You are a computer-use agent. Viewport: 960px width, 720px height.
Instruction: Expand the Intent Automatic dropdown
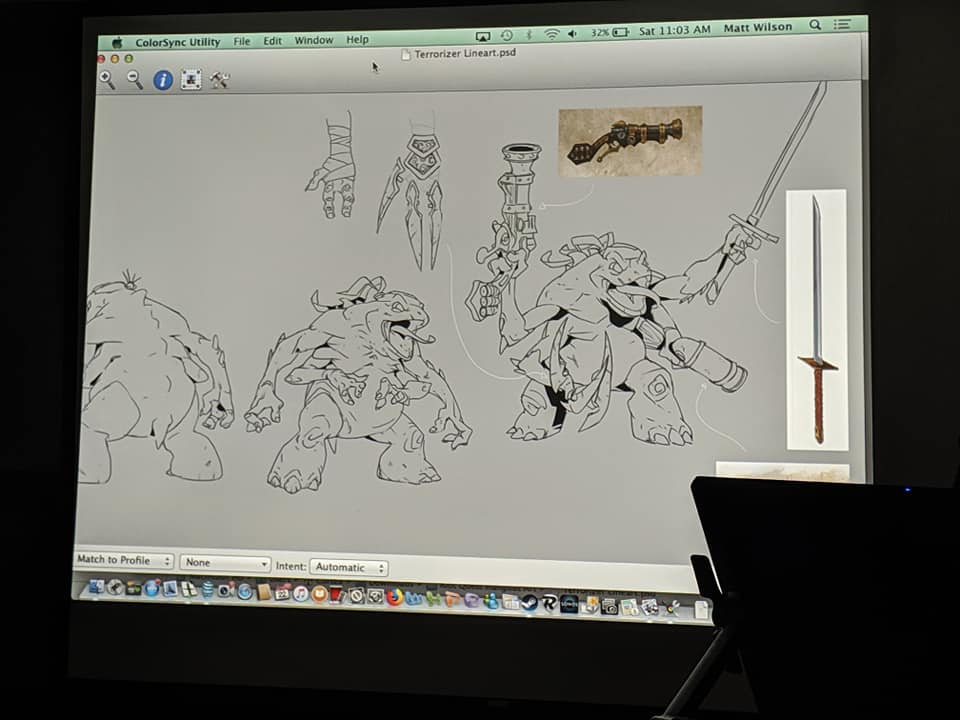pos(349,568)
